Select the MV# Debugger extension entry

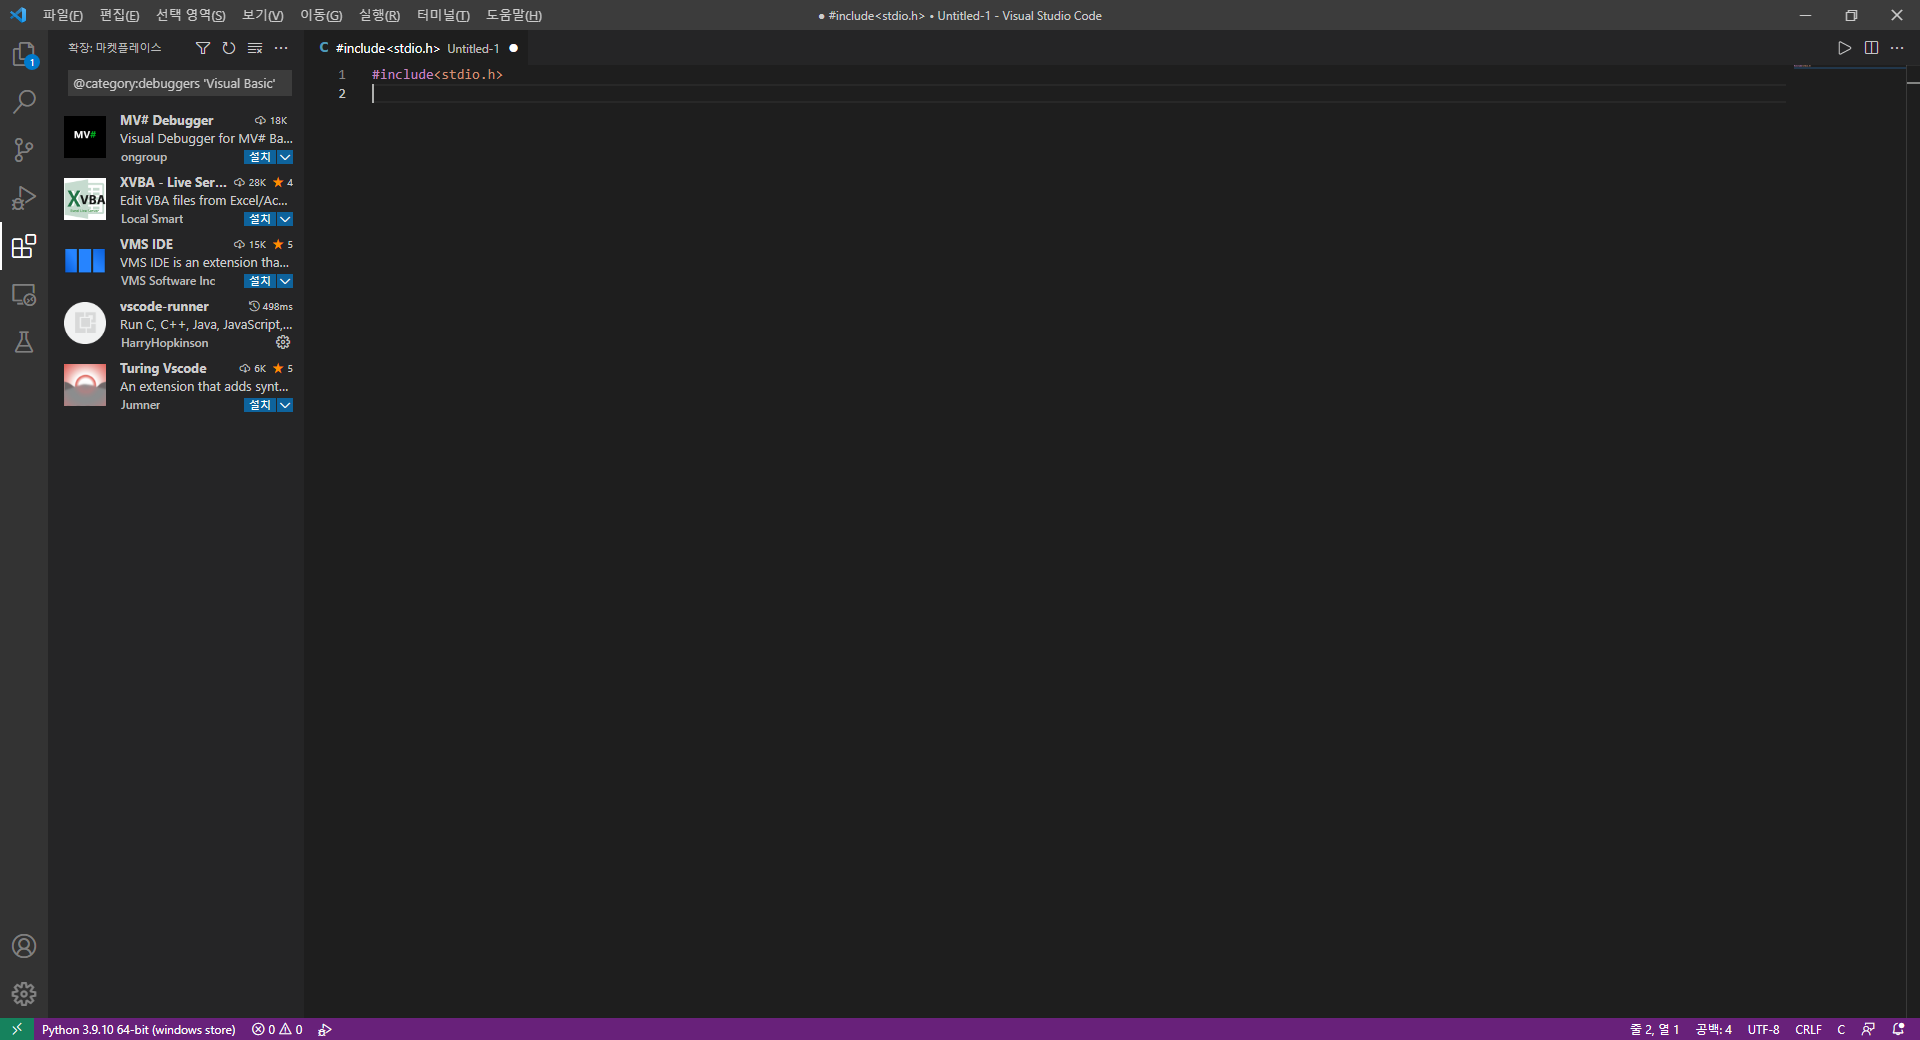click(x=177, y=137)
